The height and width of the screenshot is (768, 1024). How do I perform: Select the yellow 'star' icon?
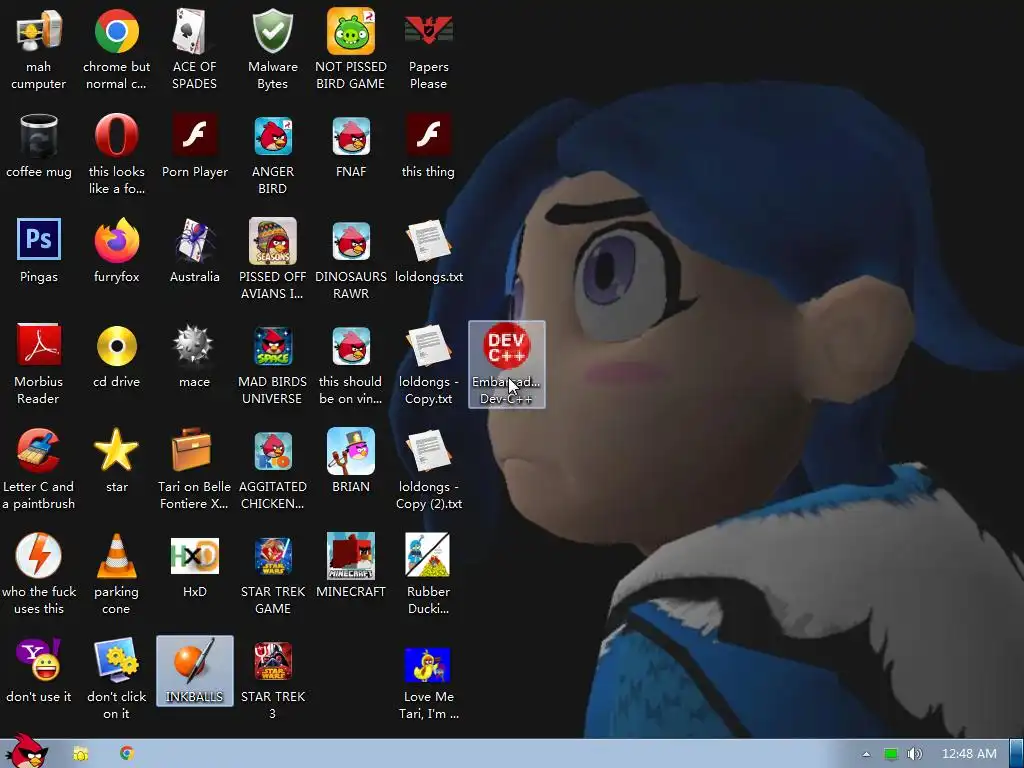116,462
